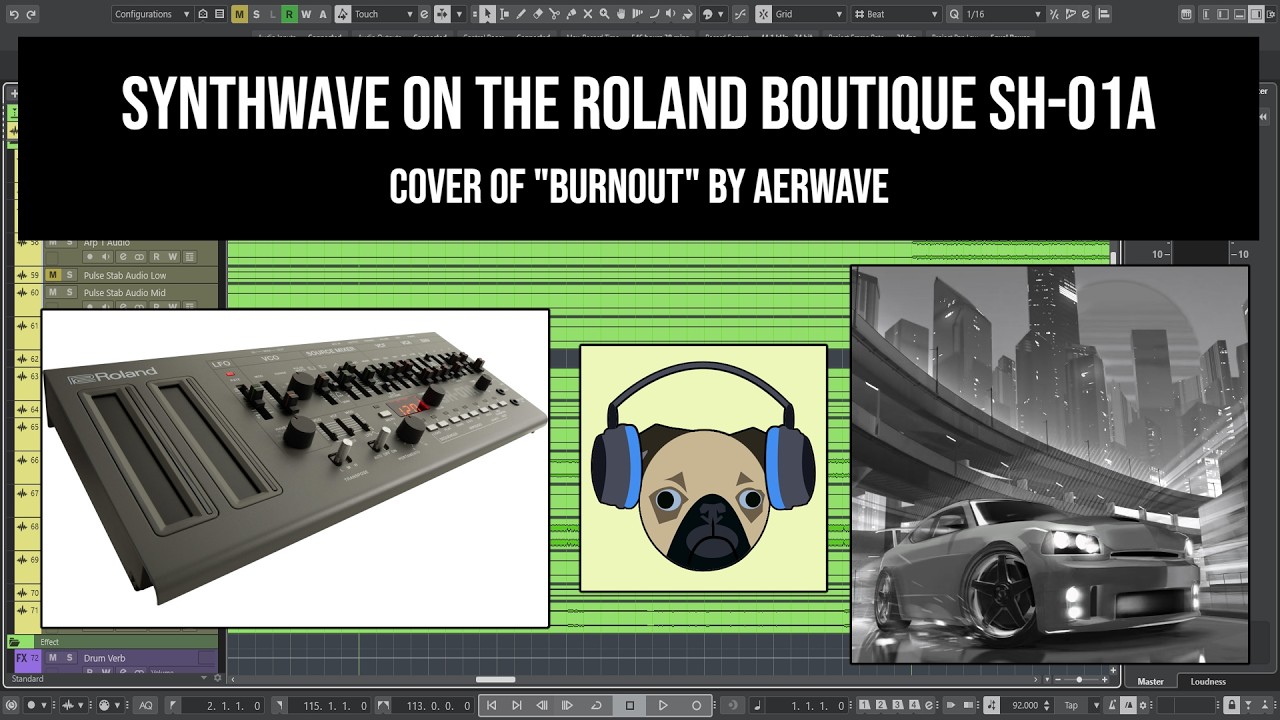Mute the Pulse Stab Audio Mid track

coord(53,293)
